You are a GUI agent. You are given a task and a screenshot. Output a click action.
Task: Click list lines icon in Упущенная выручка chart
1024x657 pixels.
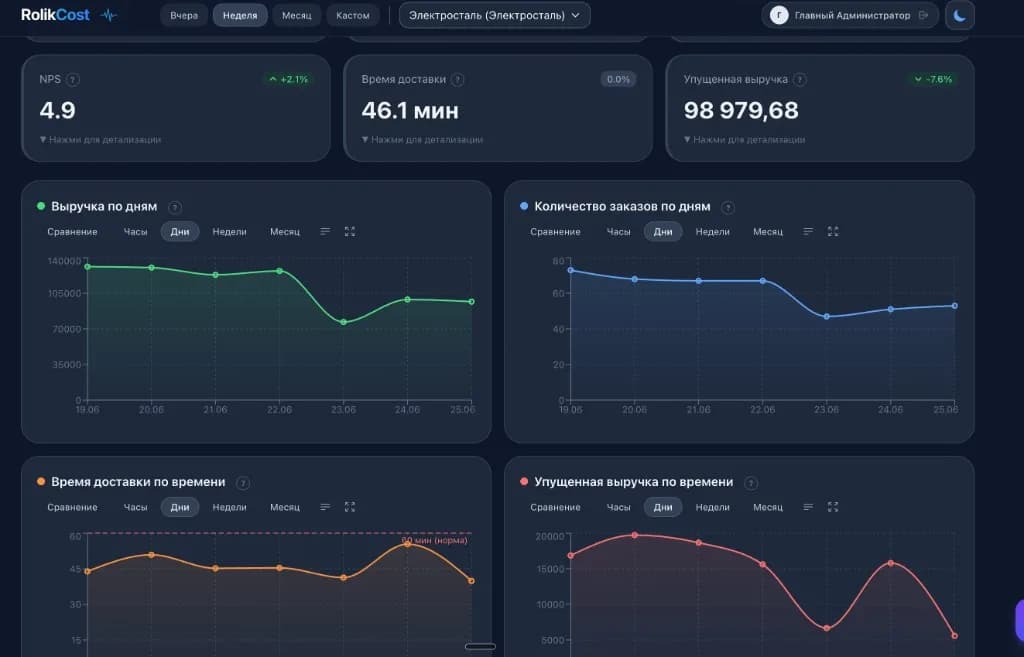click(808, 507)
